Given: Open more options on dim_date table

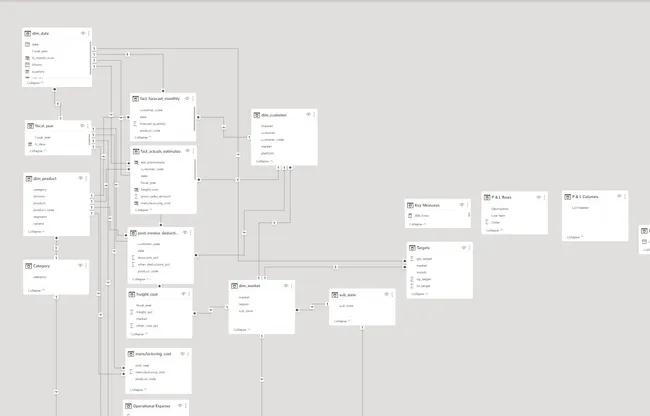Looking at the screenshot, I should click(x=89, y=34).
